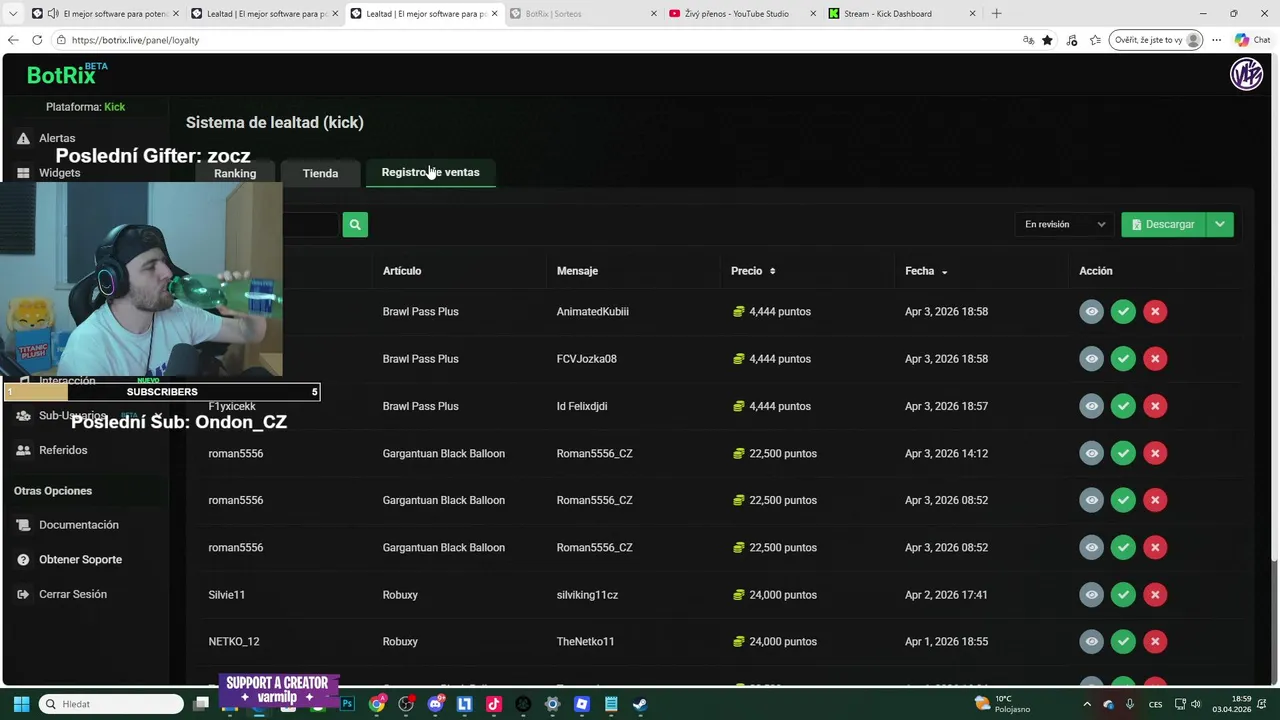Reject the silviking11cz Robux sale
Viewport: 1280px width, 720px height.
point(1155,595)
